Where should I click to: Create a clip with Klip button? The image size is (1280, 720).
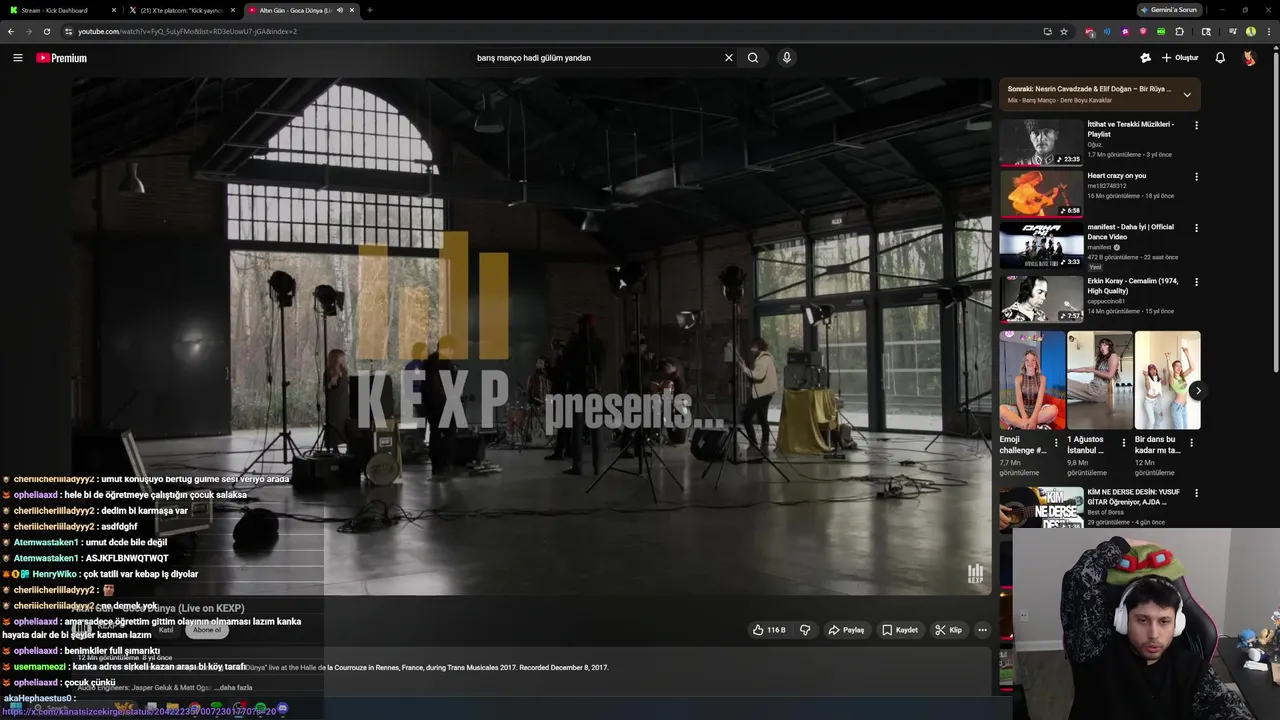tap(948, 630)
